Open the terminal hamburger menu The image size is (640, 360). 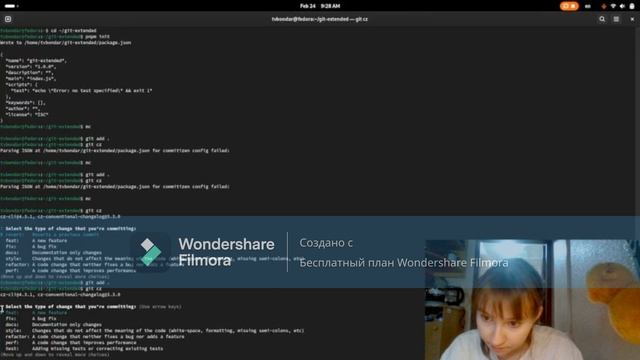(616, 19)
